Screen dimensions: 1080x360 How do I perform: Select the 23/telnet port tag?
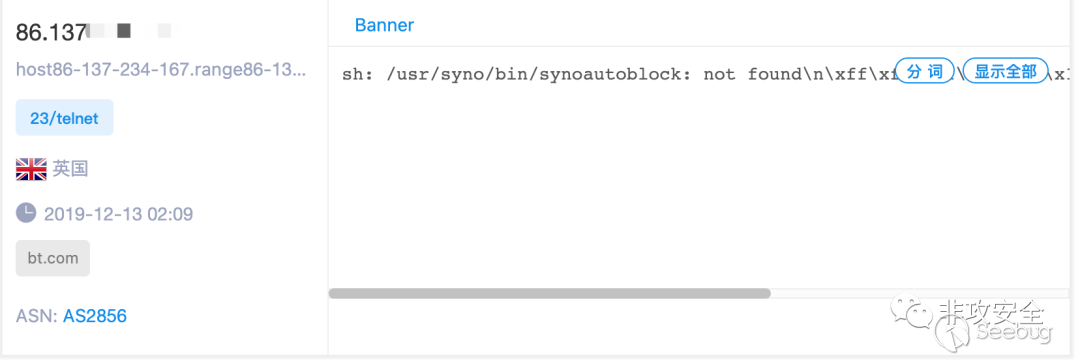point(65,118)
